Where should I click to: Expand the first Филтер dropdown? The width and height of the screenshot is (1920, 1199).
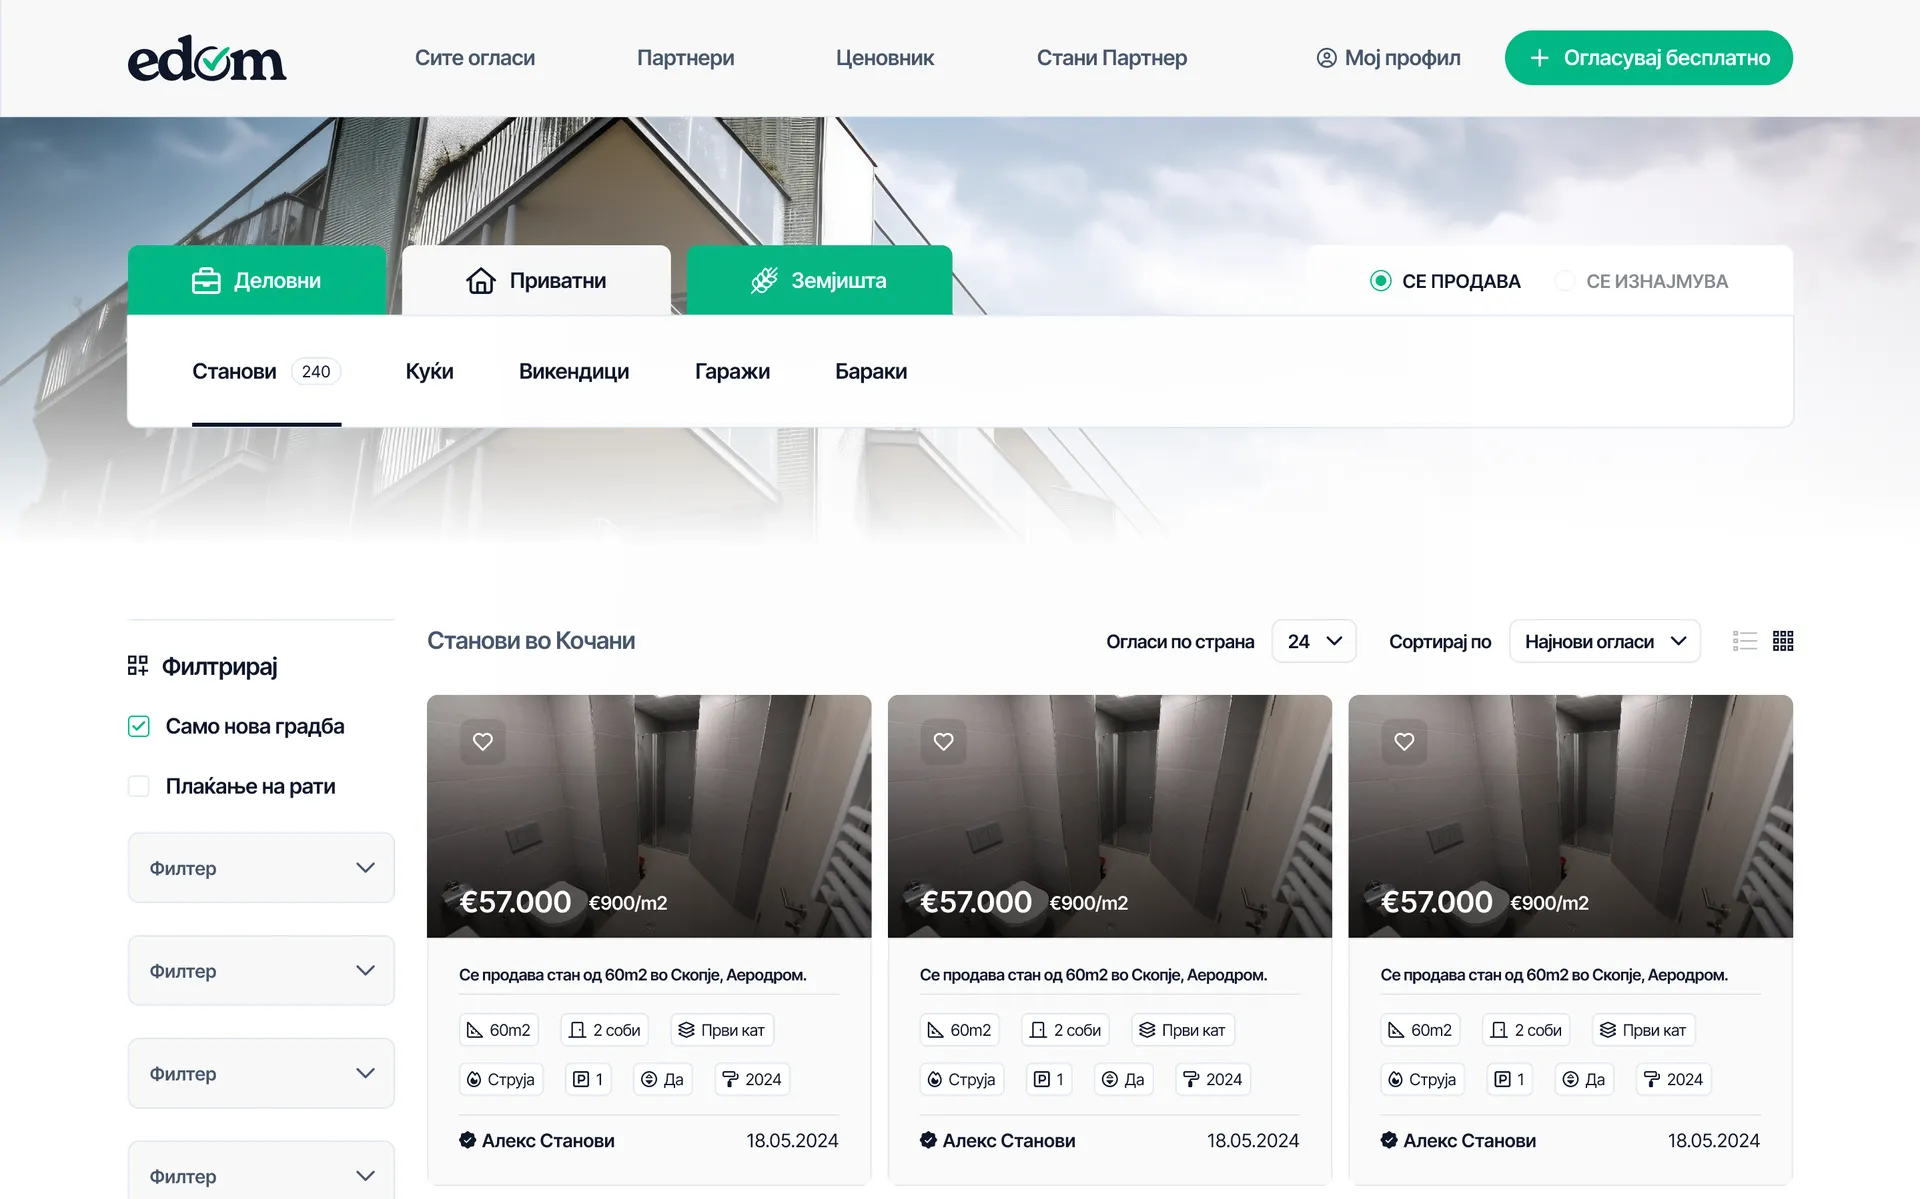pyautogui.click(x=261, y=868)
